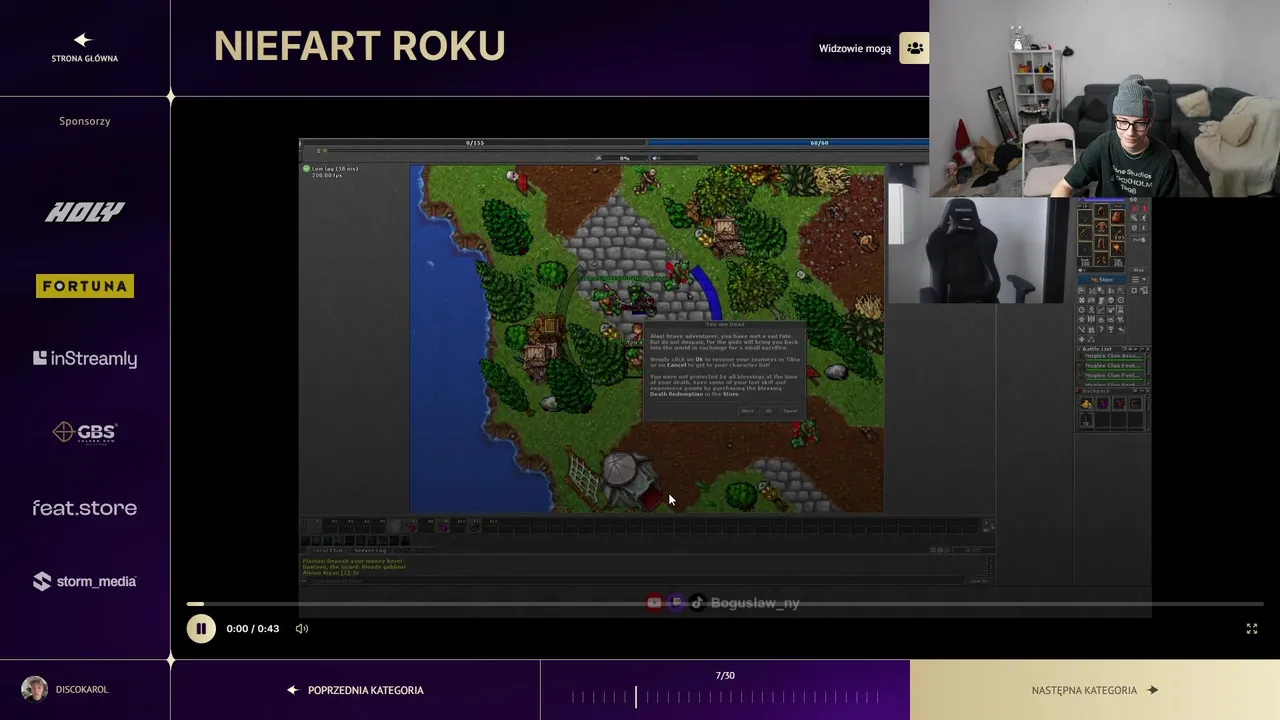
Task: Open the FORTUNA sponsor logo
Action: [85, 286]
